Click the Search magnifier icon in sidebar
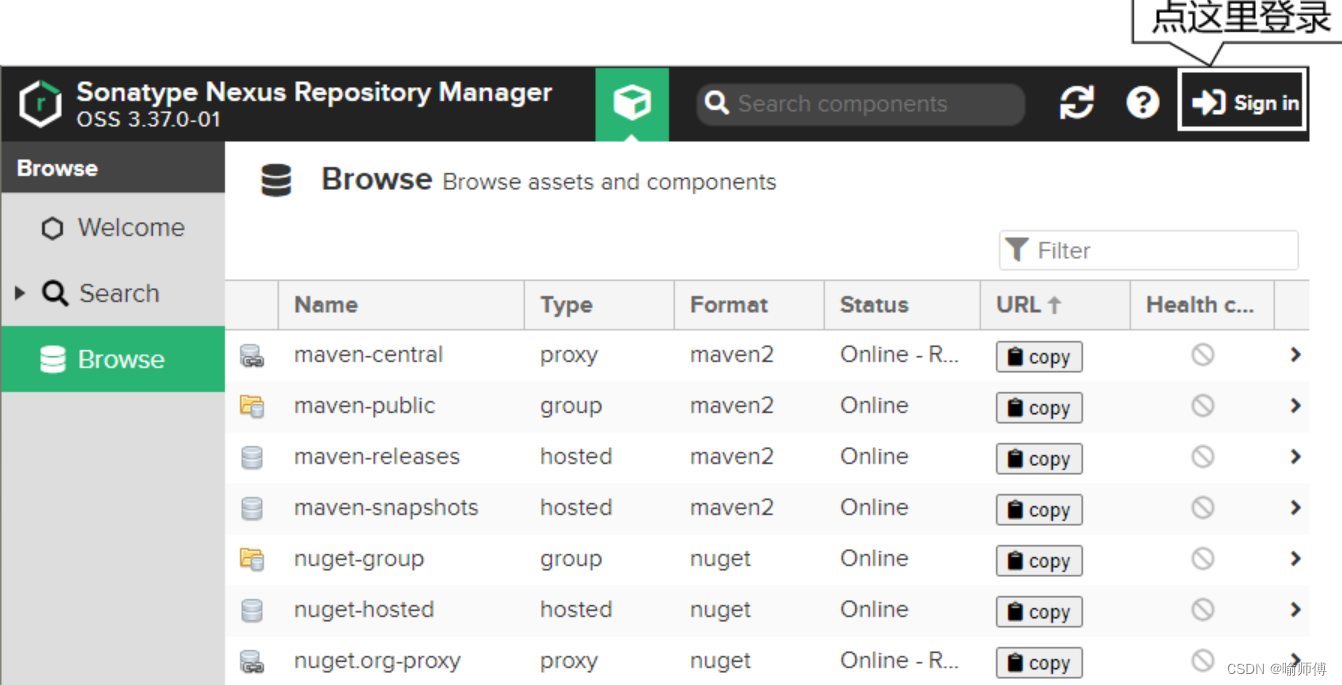Image resolution: width=1342 pixels, height=685 pixels. click(x=54, y=293)
